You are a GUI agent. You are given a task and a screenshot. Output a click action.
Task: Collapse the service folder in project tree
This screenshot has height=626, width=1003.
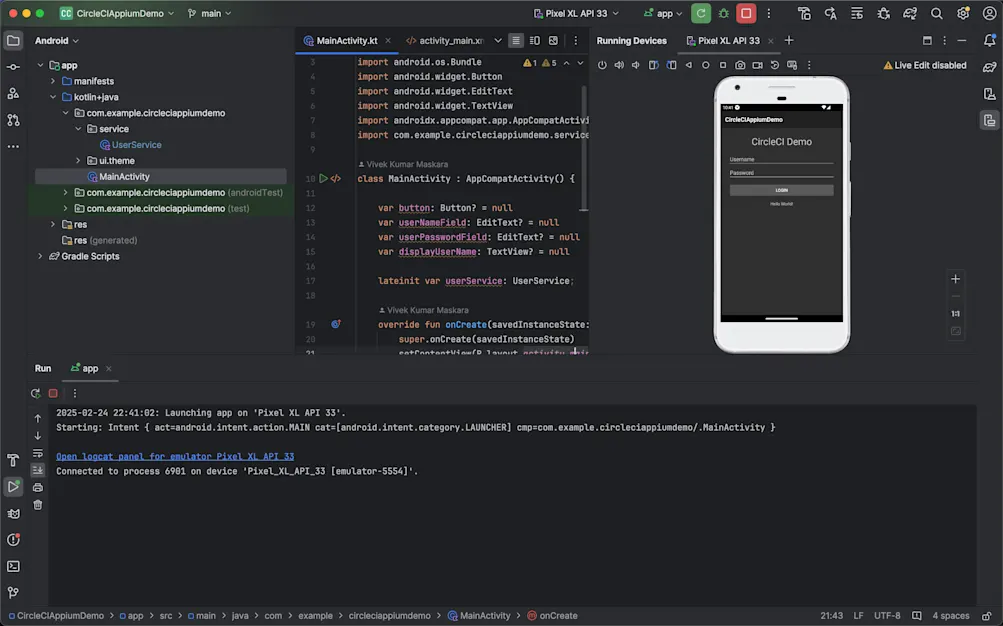(x=77, y=128)
